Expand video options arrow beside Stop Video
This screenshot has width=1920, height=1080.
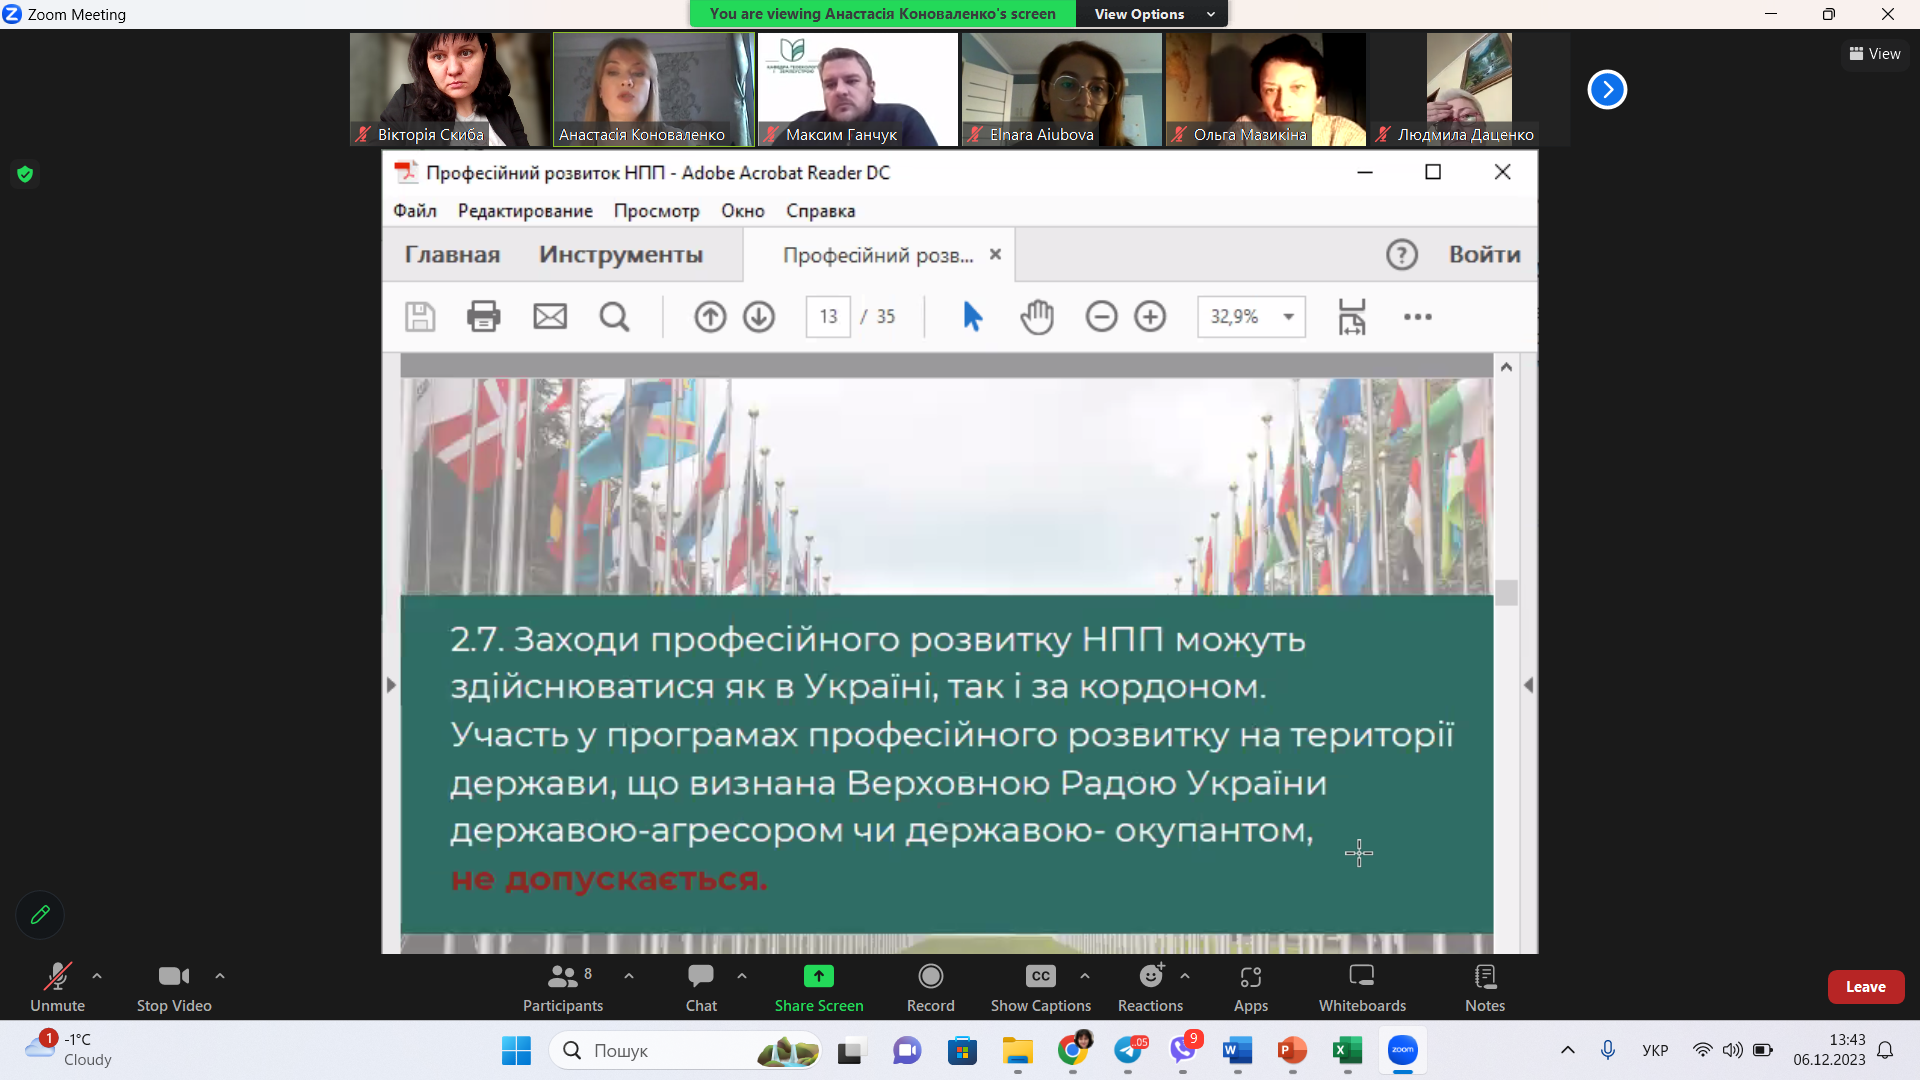click(220, 975)
